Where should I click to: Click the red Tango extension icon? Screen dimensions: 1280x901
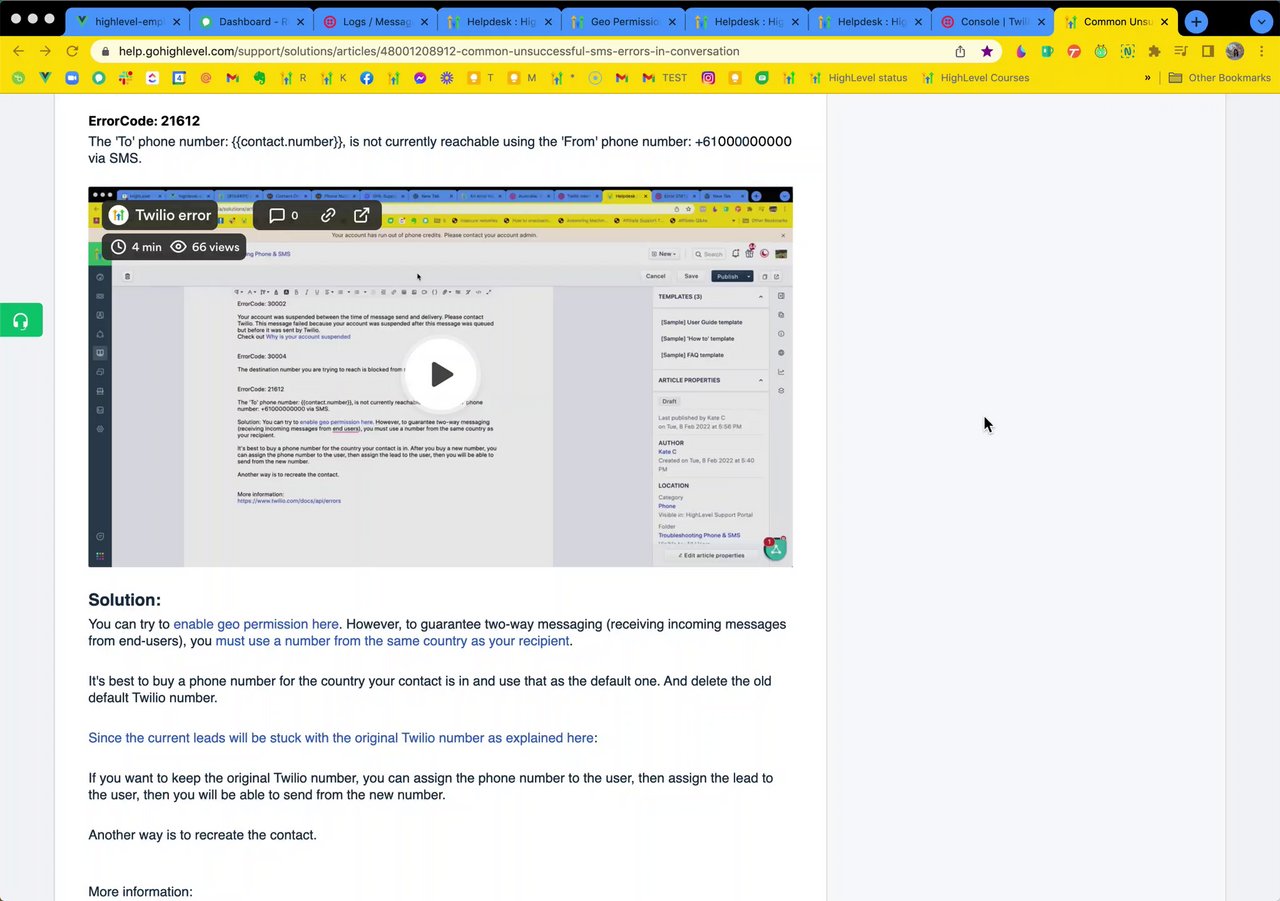click(1073, 51)
